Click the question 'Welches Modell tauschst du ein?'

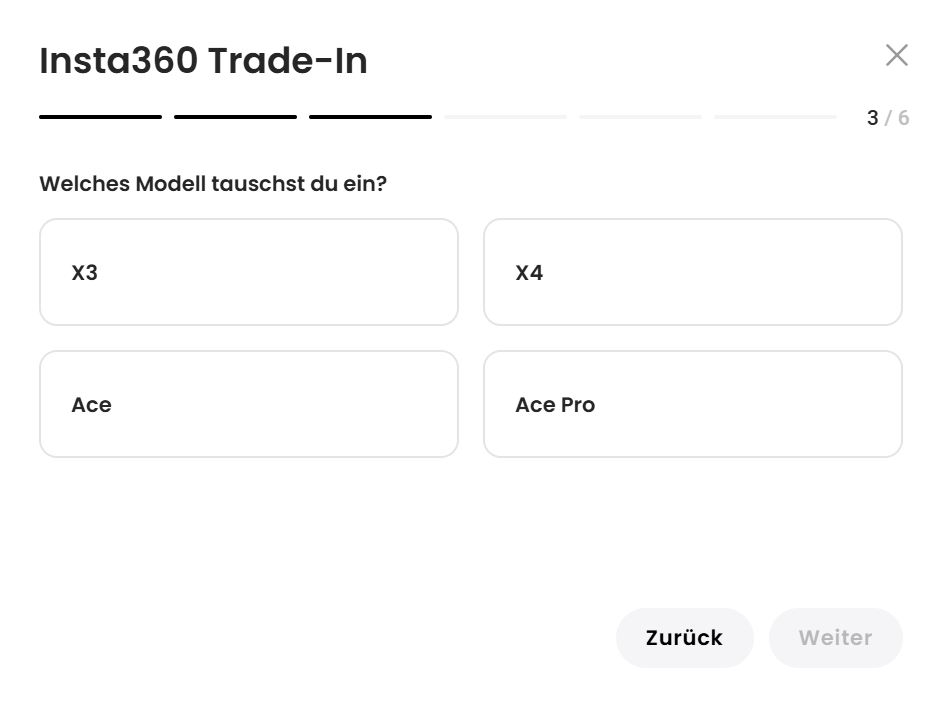(x=212, y=184)
